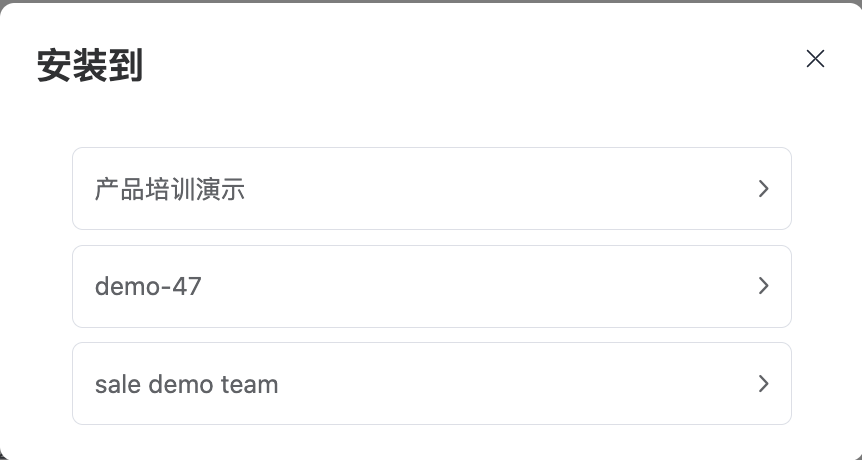Install to the middle option demo-47

coord(432,286)
